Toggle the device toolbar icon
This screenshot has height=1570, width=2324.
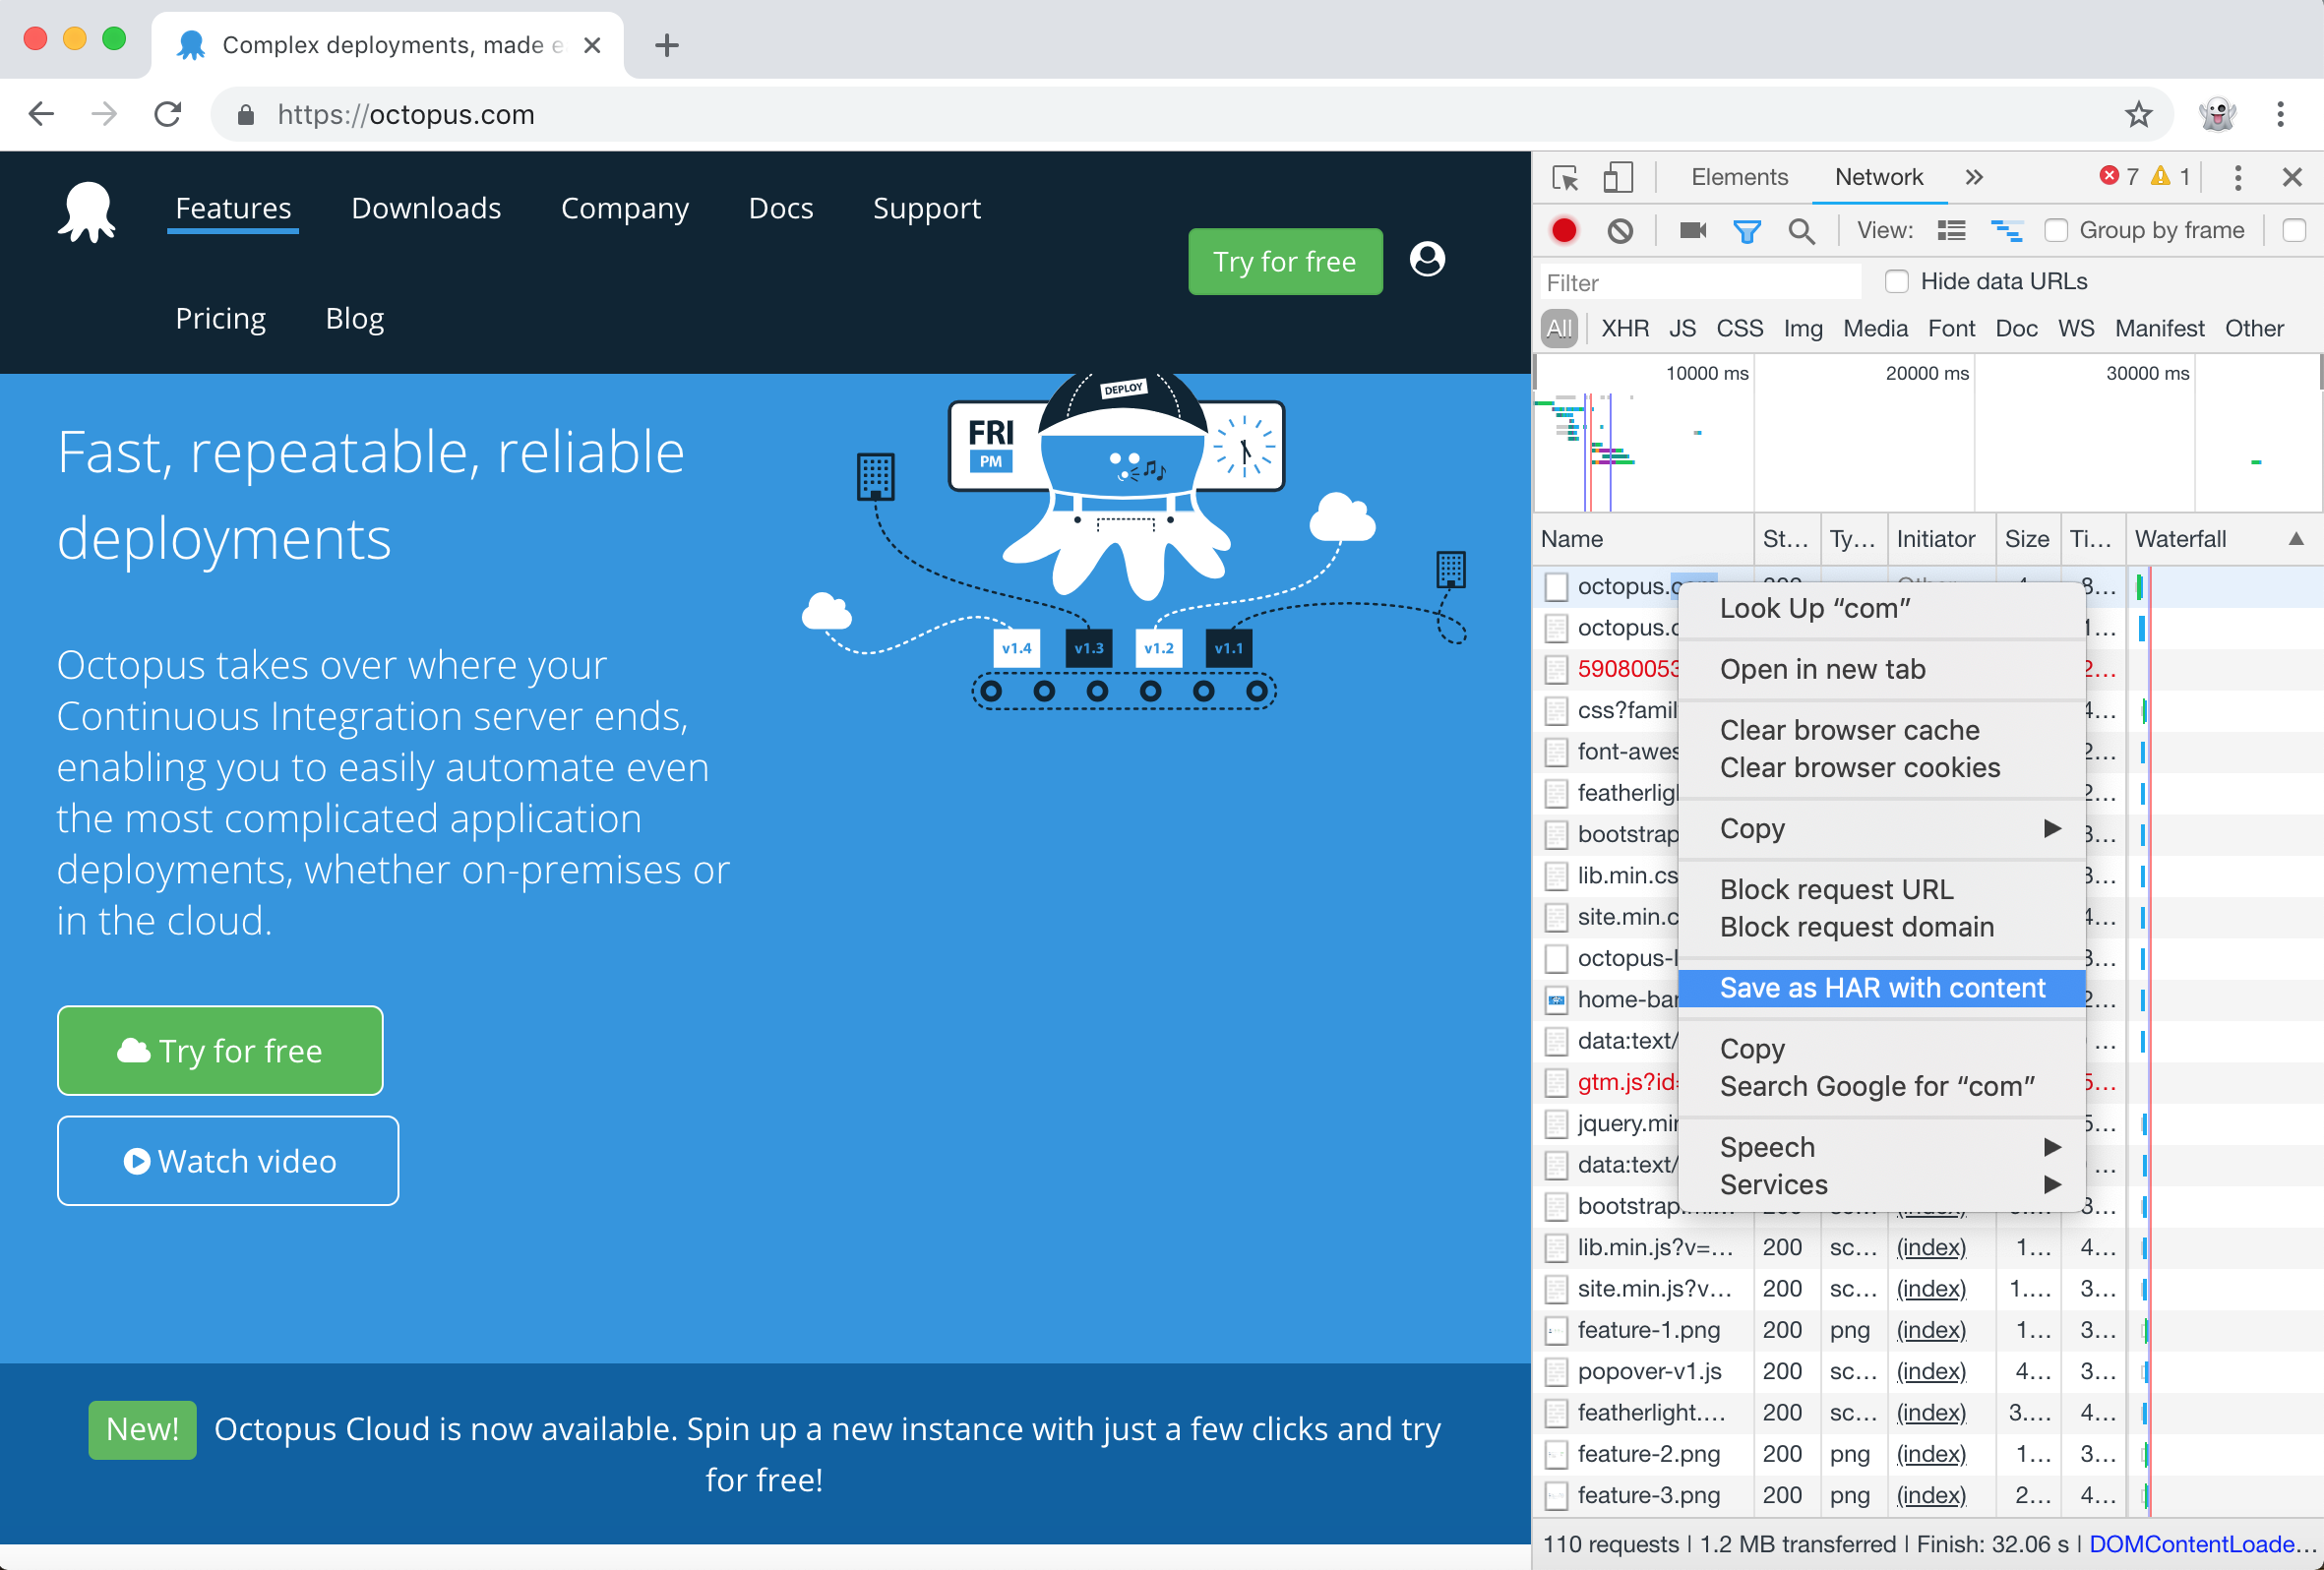[1617, 178]
